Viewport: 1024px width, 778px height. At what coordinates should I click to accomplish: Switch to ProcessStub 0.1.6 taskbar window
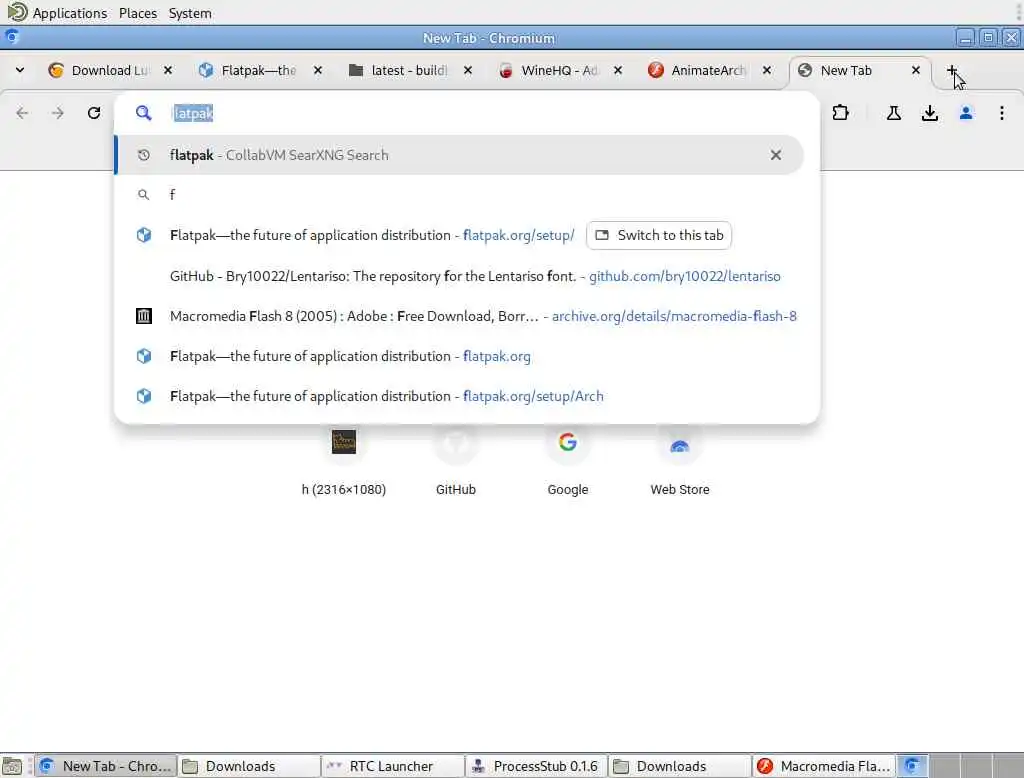(536, 766)
